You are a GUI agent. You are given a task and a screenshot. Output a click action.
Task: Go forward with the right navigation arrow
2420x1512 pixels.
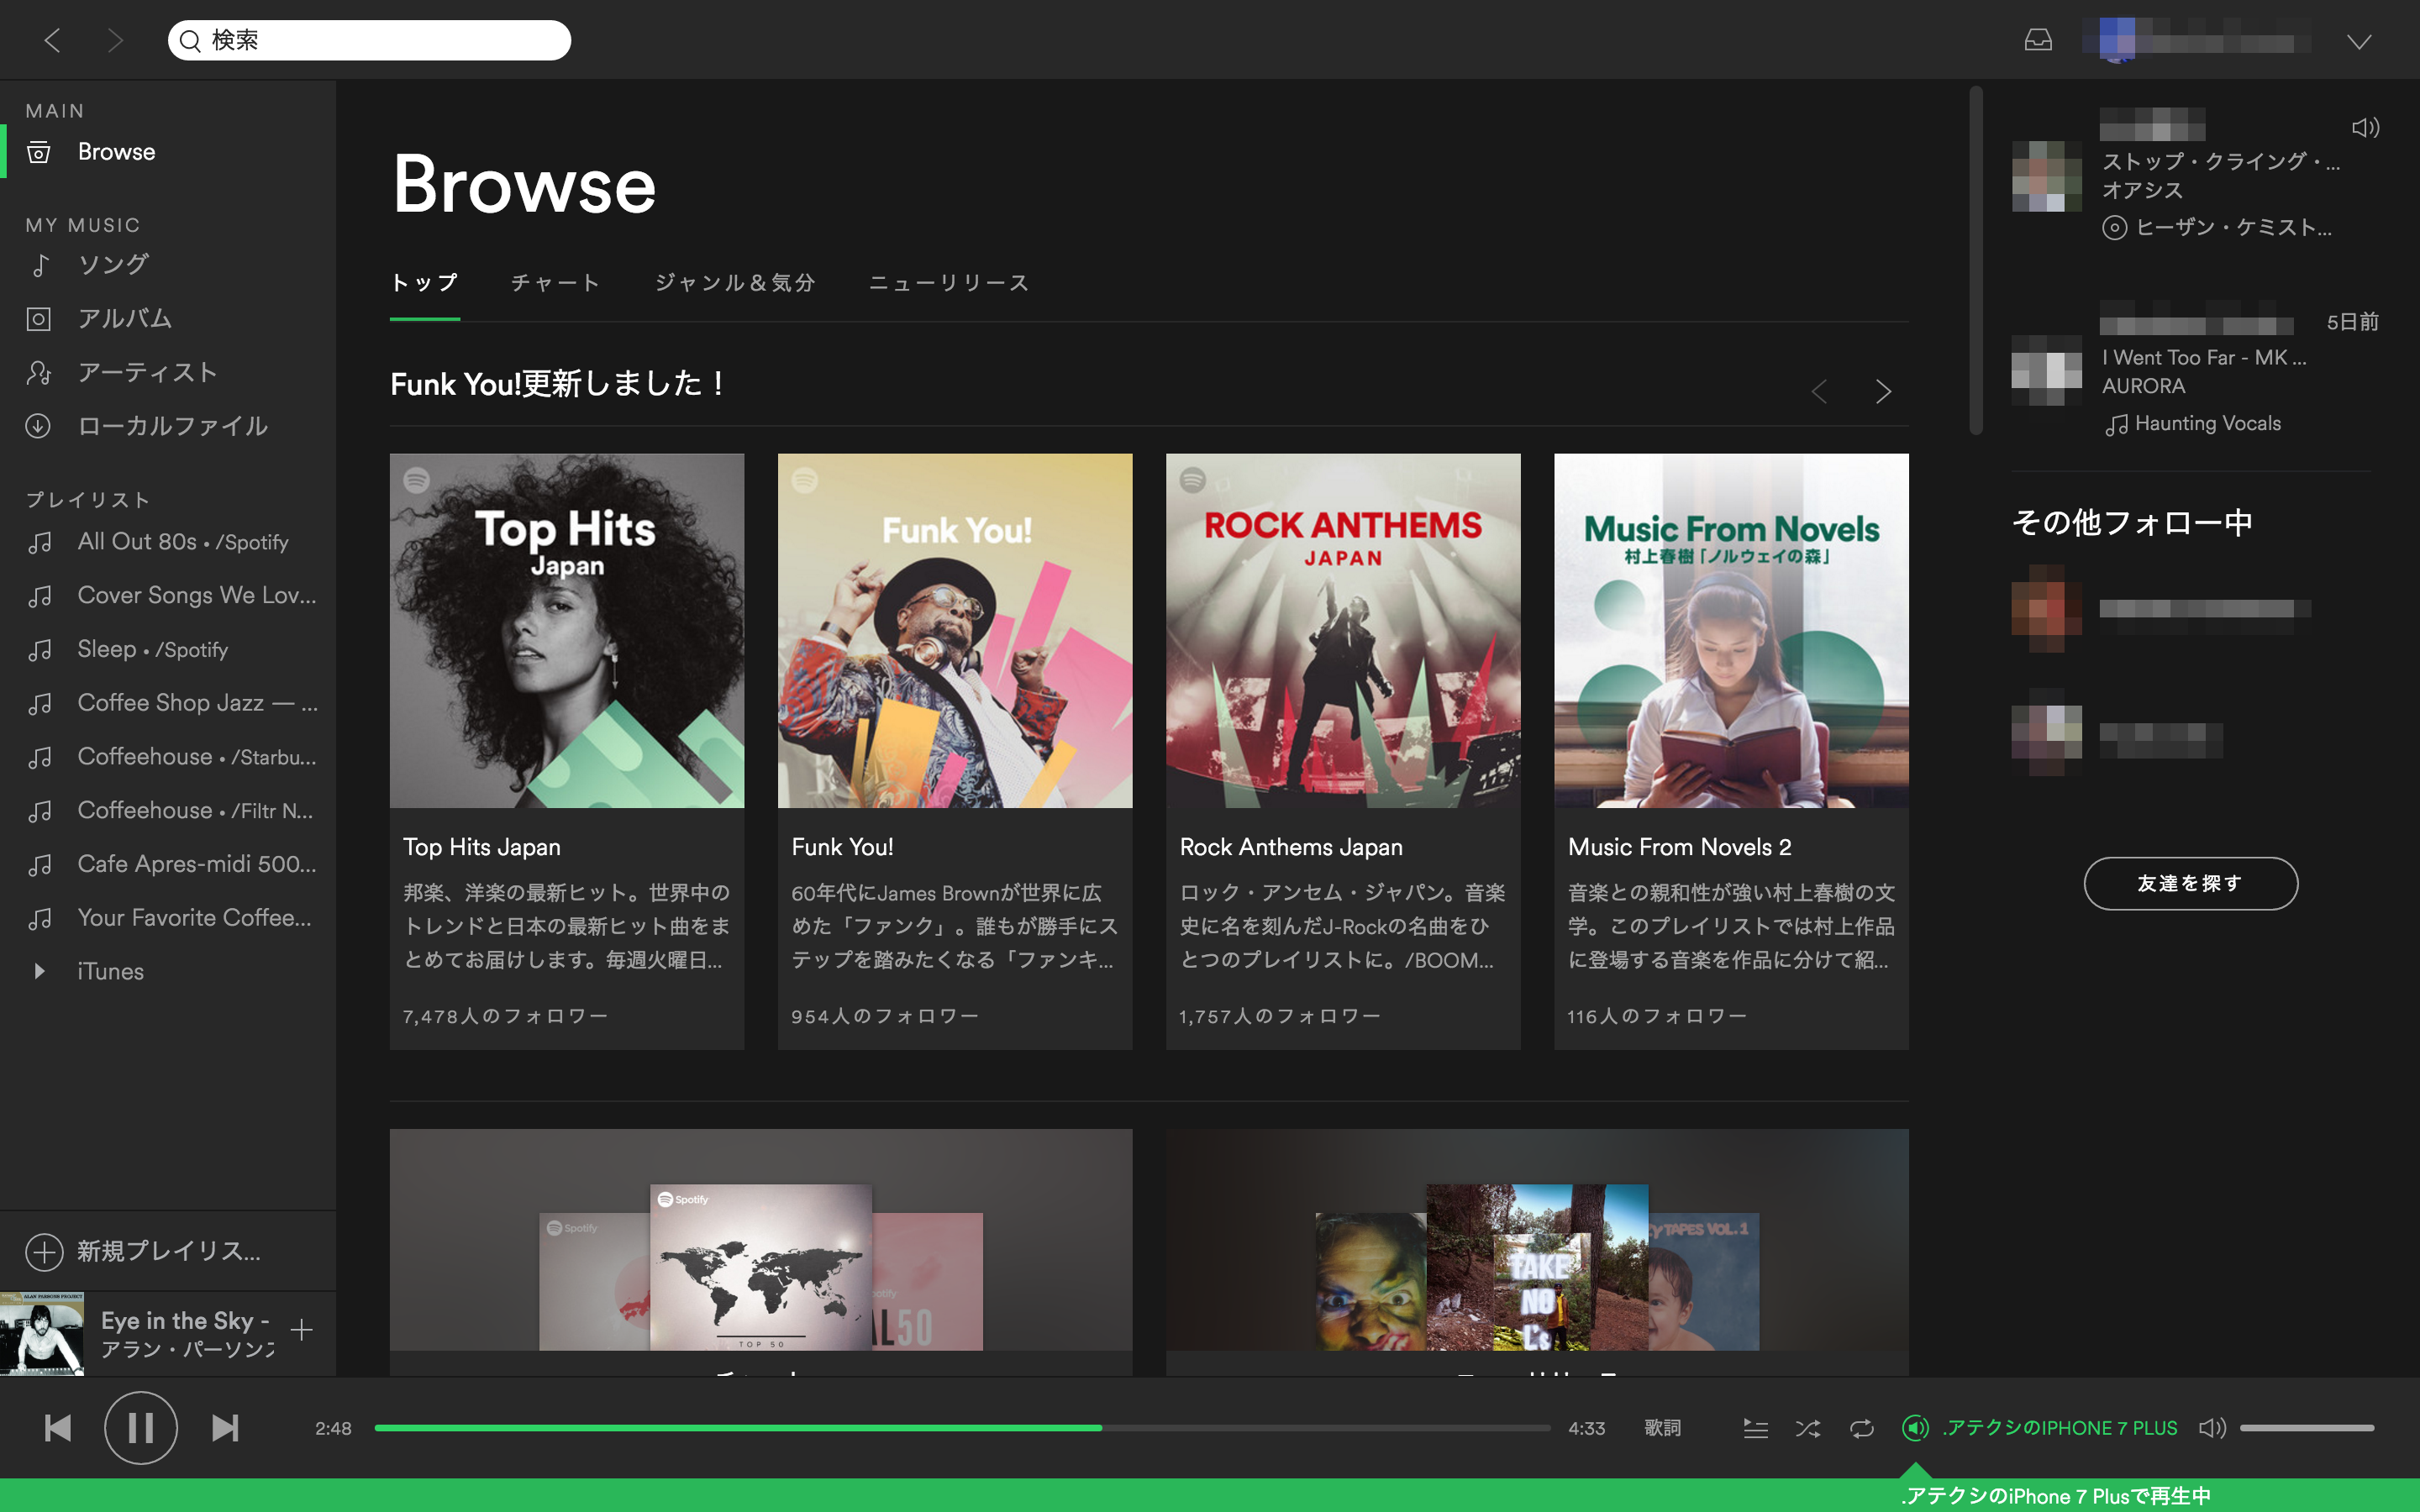tap(115, 40)
